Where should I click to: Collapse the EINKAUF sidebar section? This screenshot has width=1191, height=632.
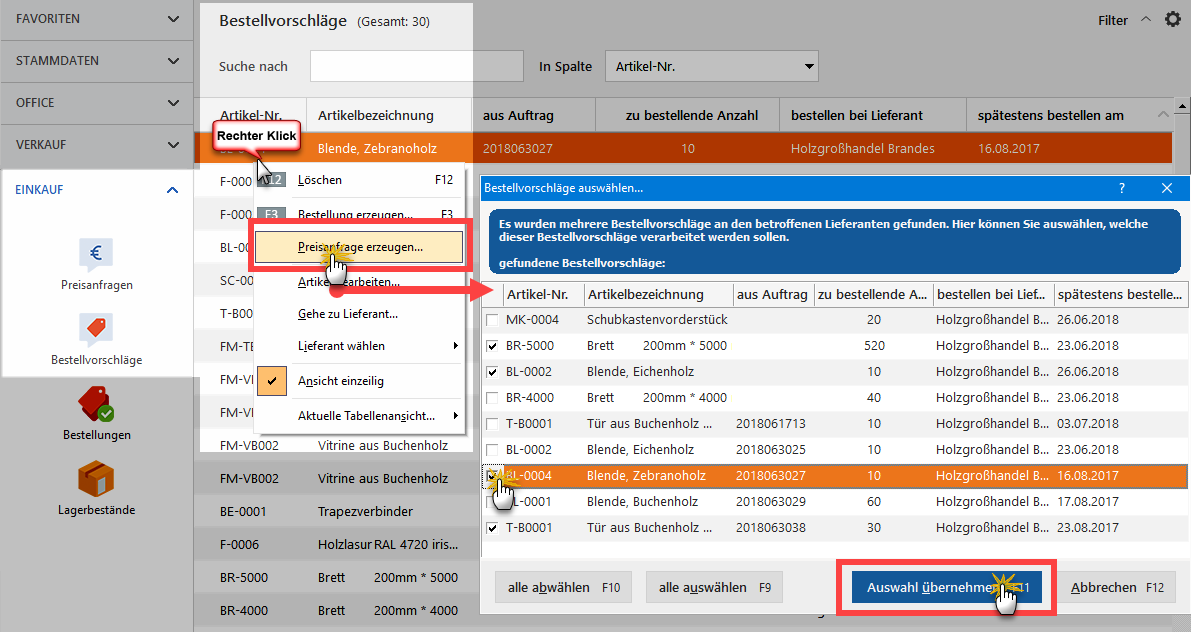(x=172, y=190)
